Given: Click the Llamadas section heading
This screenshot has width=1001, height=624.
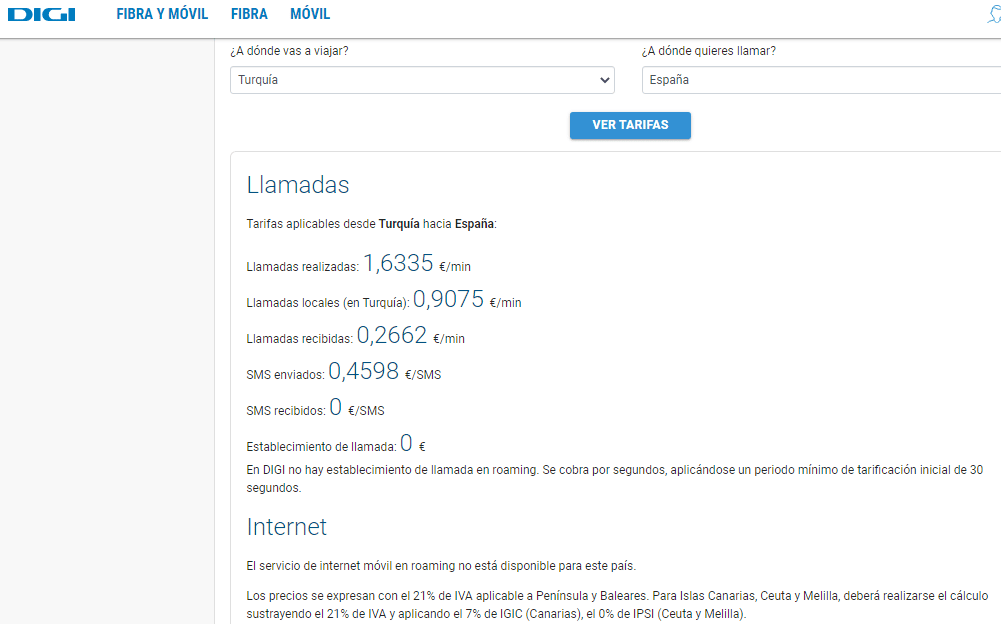Looking at the screenshot, I should [x=298, y=185].
